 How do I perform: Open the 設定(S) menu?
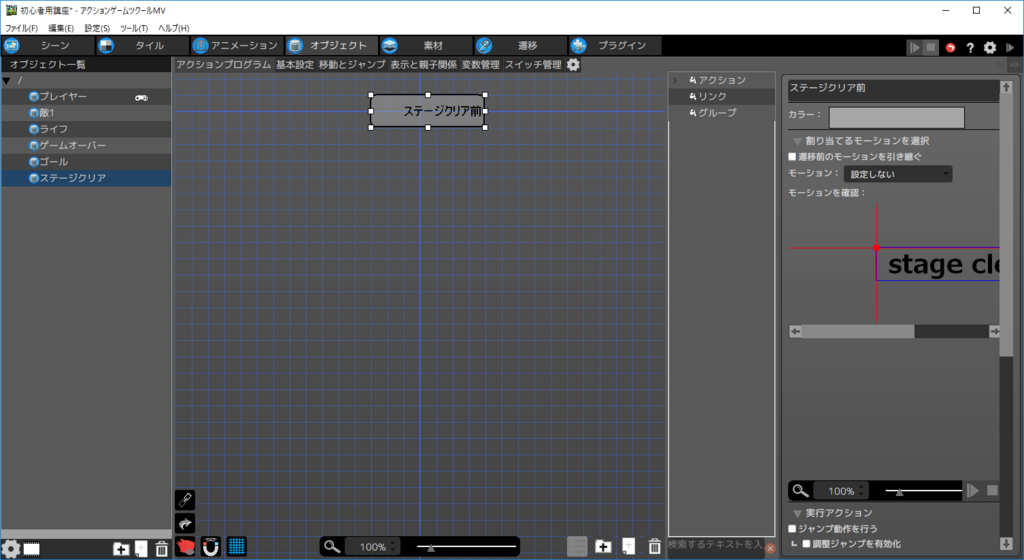click(97, 28)
